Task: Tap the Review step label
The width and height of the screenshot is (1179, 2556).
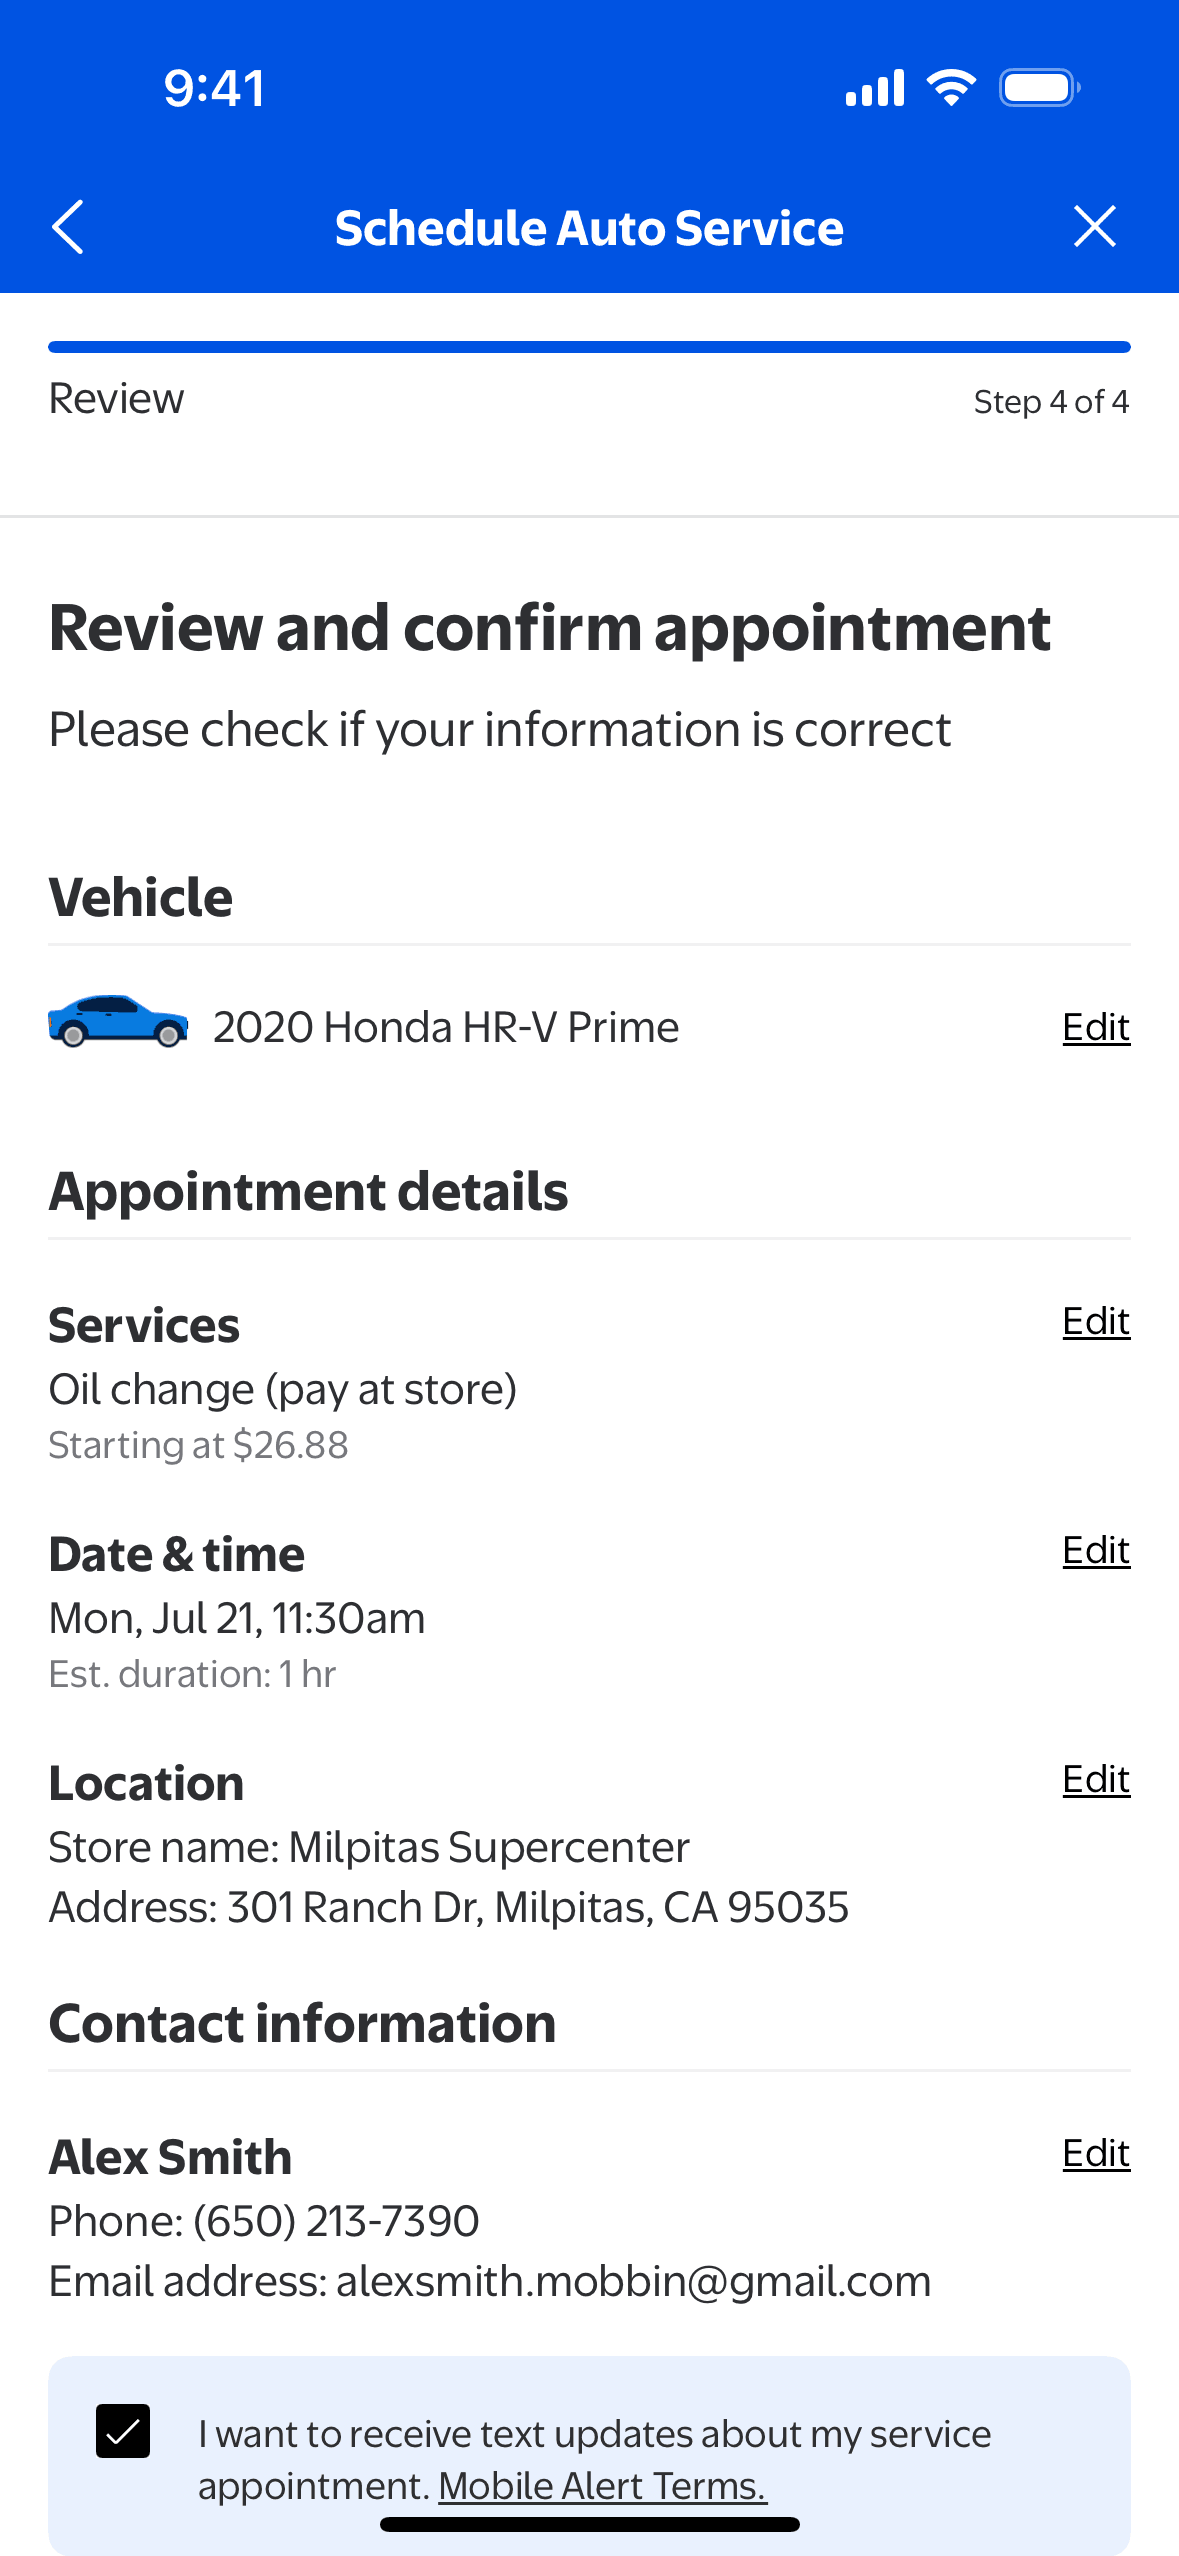Action: 116,399
